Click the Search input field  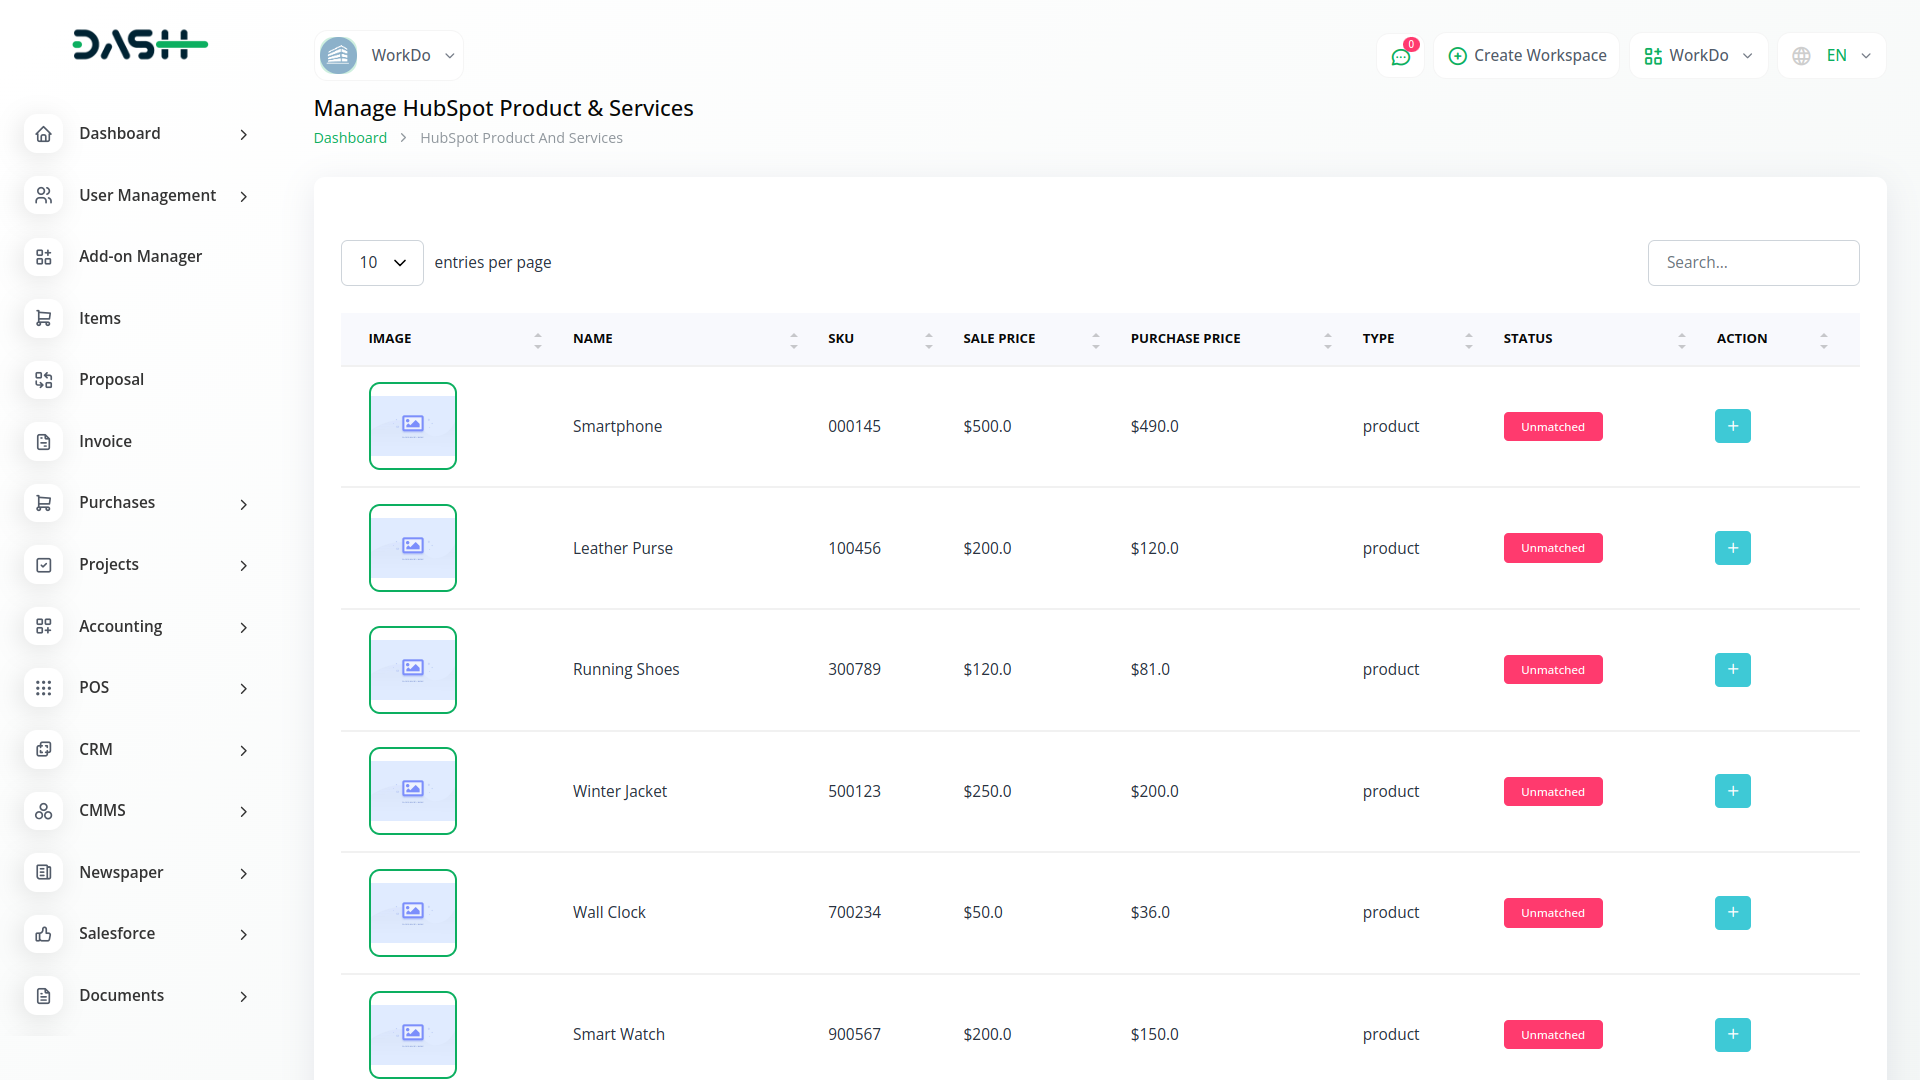pos(1753,263)
